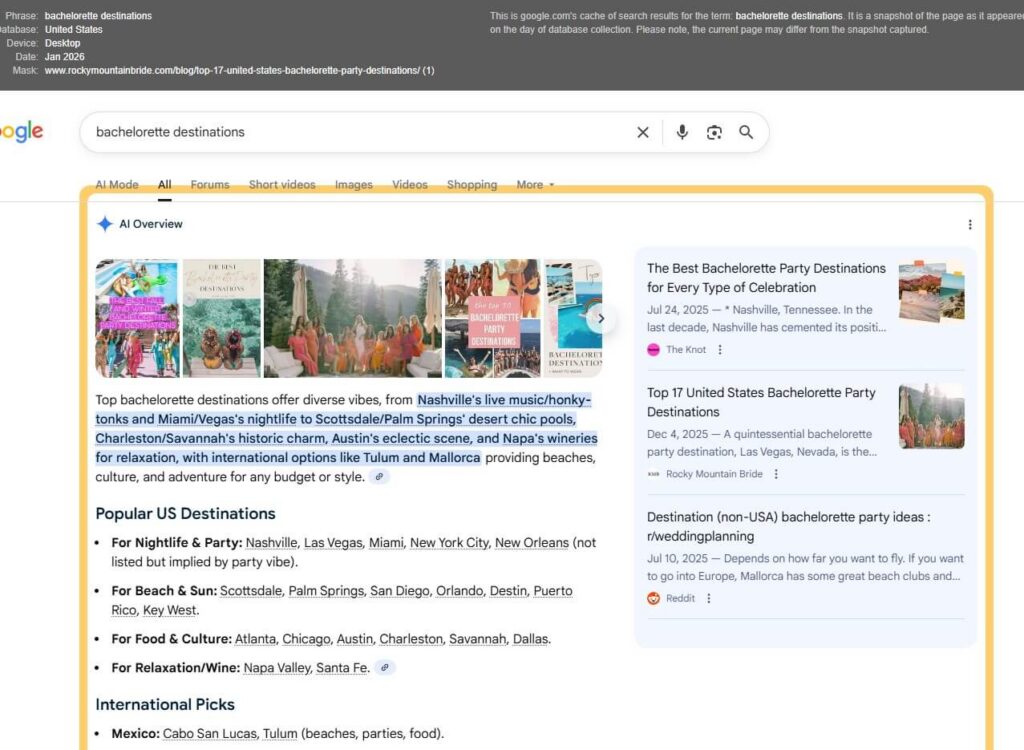This screenshot has width=1024, height=750.
Task: Switch to the Forums tab
Action: click(x=210, y=185)
